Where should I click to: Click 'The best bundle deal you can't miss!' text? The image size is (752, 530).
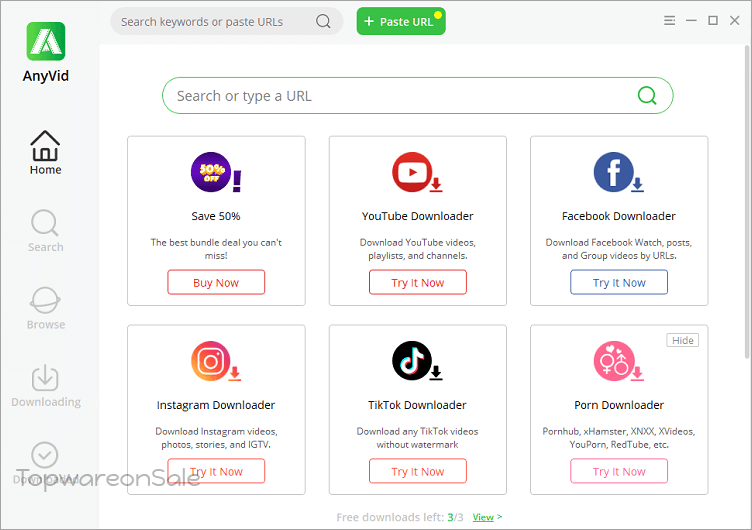pyautogui.click(x=216, y=249)
